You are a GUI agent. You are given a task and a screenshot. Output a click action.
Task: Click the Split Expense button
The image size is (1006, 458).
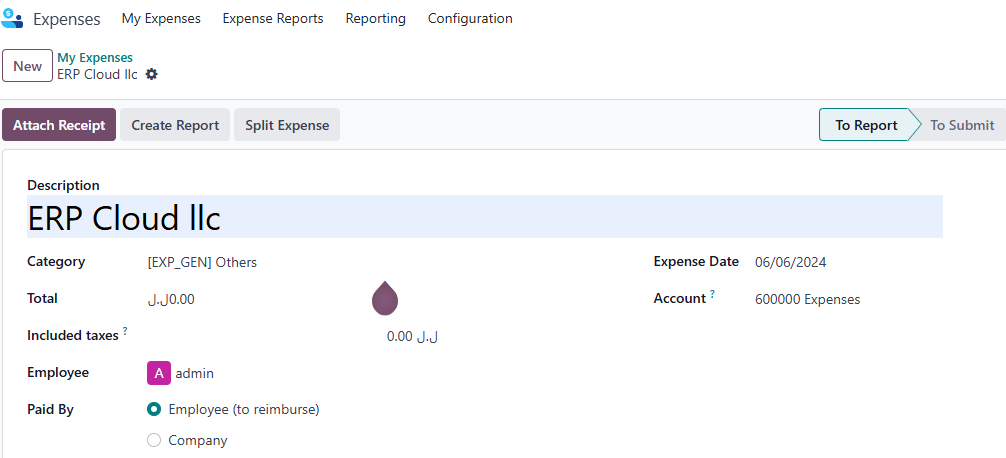[x=287, y=125]
